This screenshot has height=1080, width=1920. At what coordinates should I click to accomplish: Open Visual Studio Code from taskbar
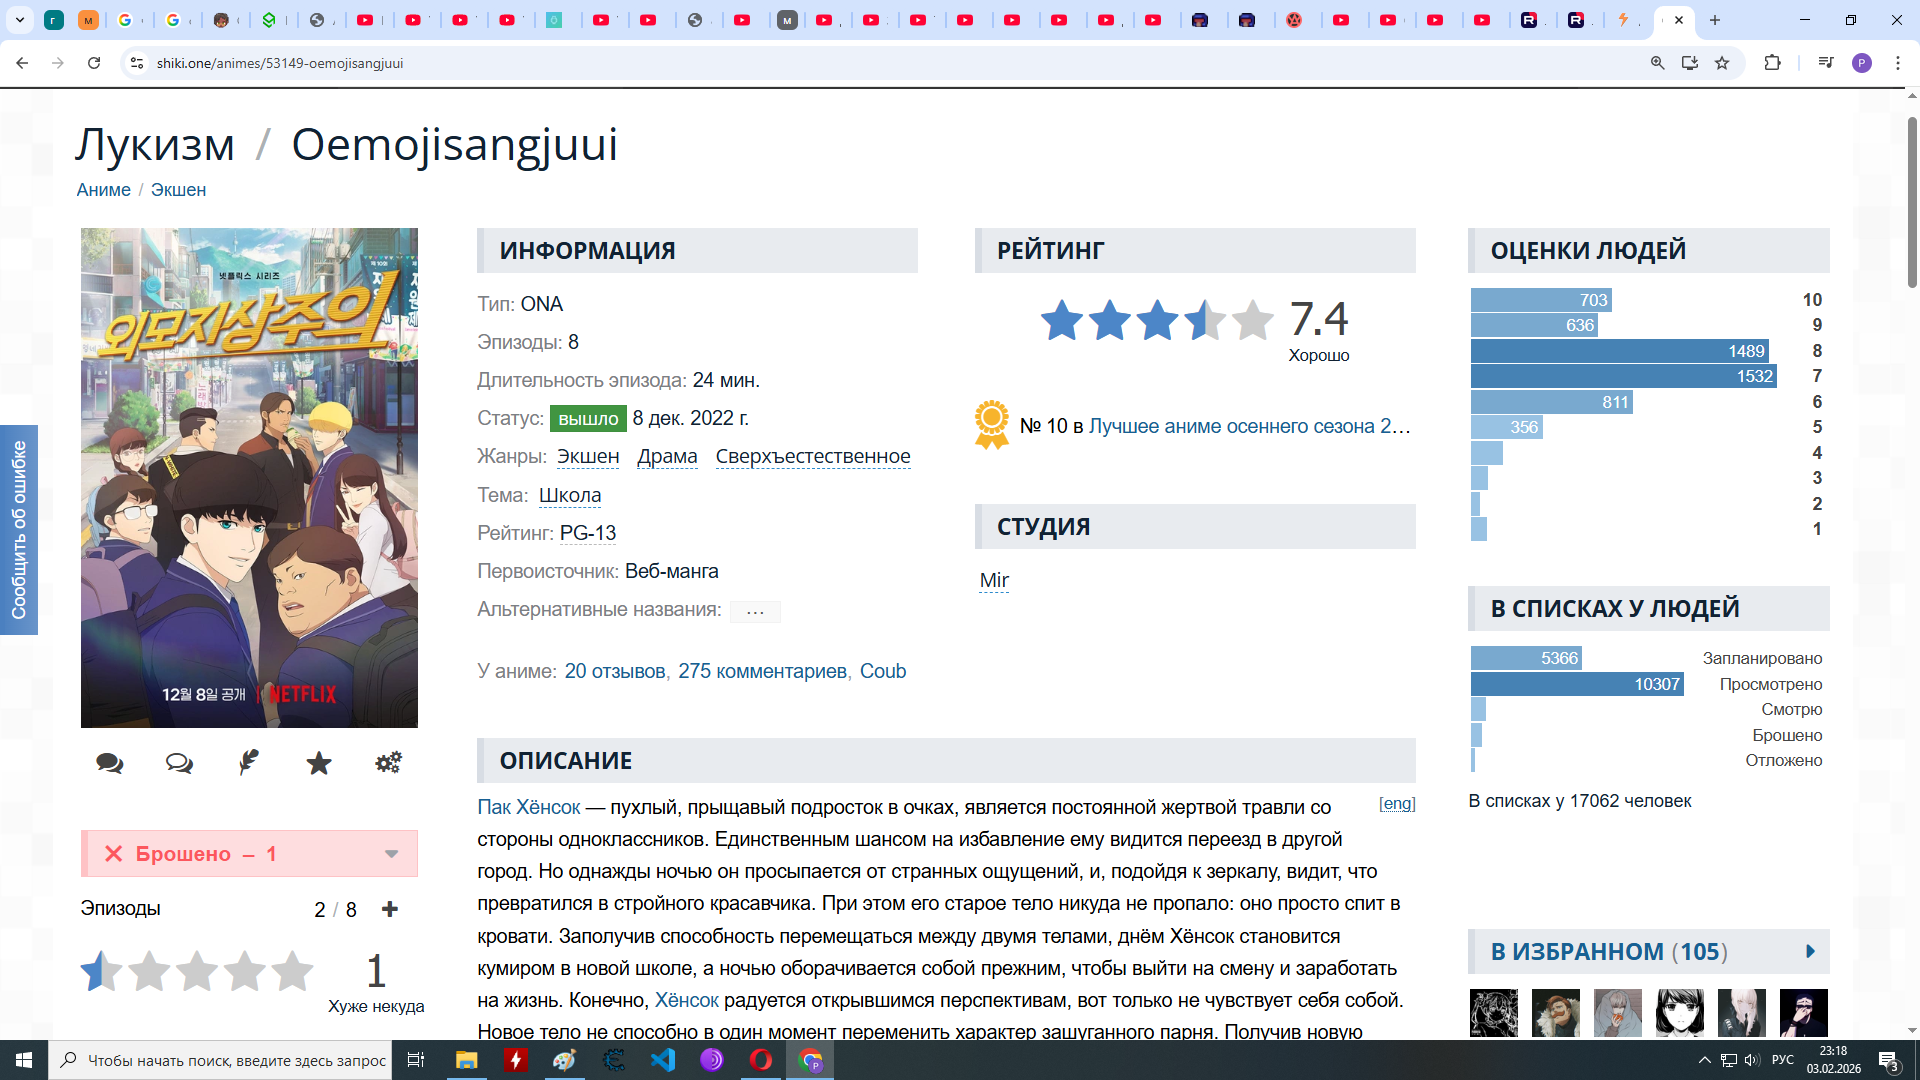point(662,1060)
